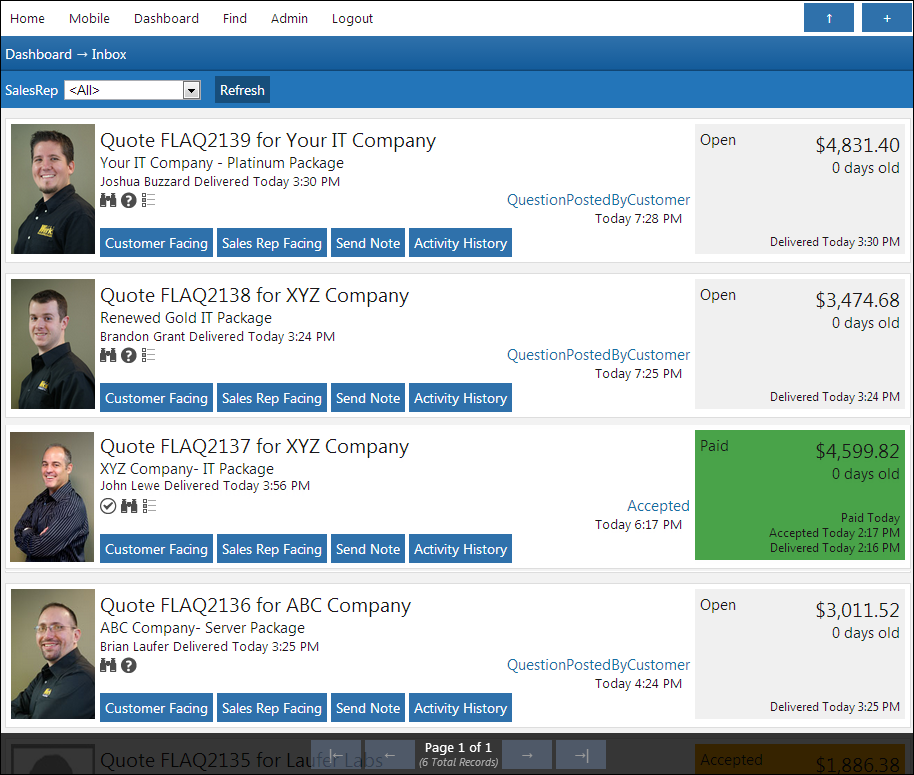Image resolution: width=914 pixels, height=775 pixels.
Task: Go to next page arrow
Action: [x=527, y=755]
